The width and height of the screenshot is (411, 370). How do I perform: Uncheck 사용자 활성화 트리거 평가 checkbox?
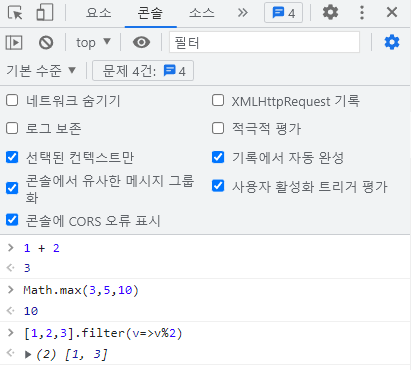(218, 186)
